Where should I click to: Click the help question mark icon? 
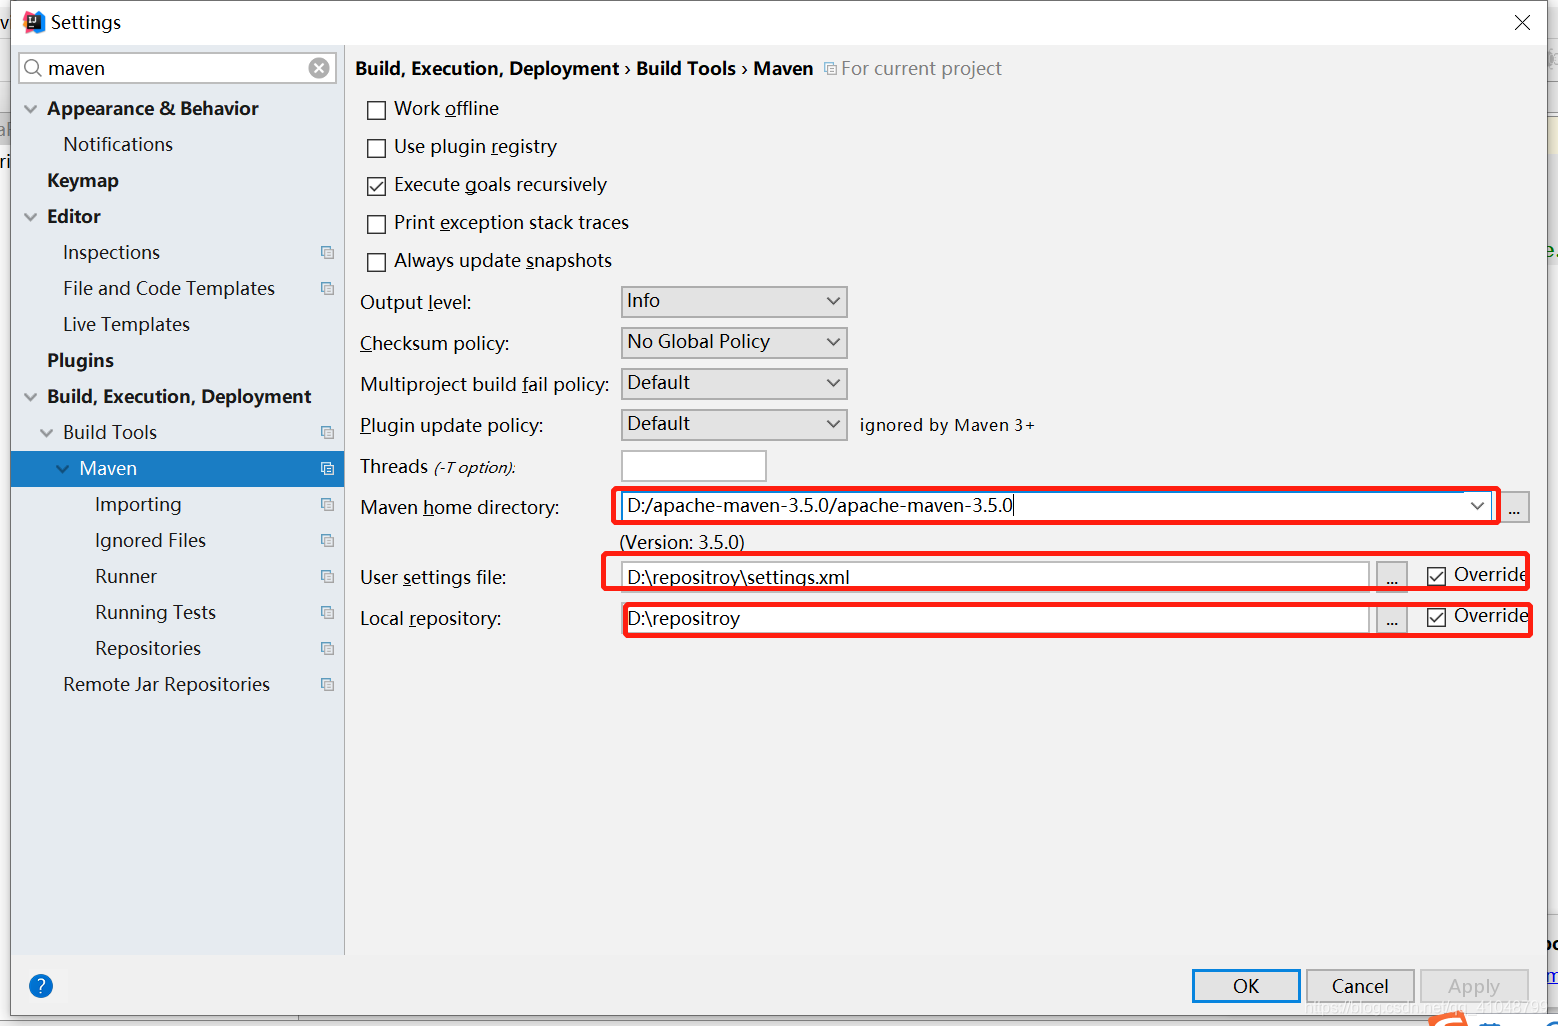[x=41, y=986]
